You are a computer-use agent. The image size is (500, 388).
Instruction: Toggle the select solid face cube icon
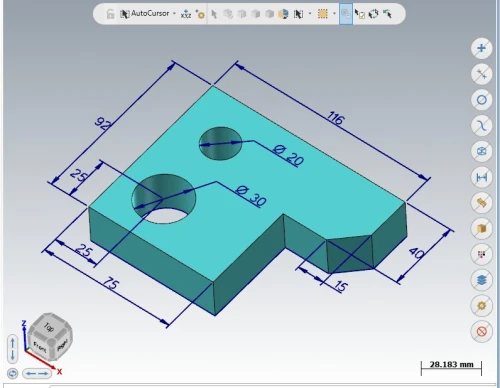(x=242, y=14)
